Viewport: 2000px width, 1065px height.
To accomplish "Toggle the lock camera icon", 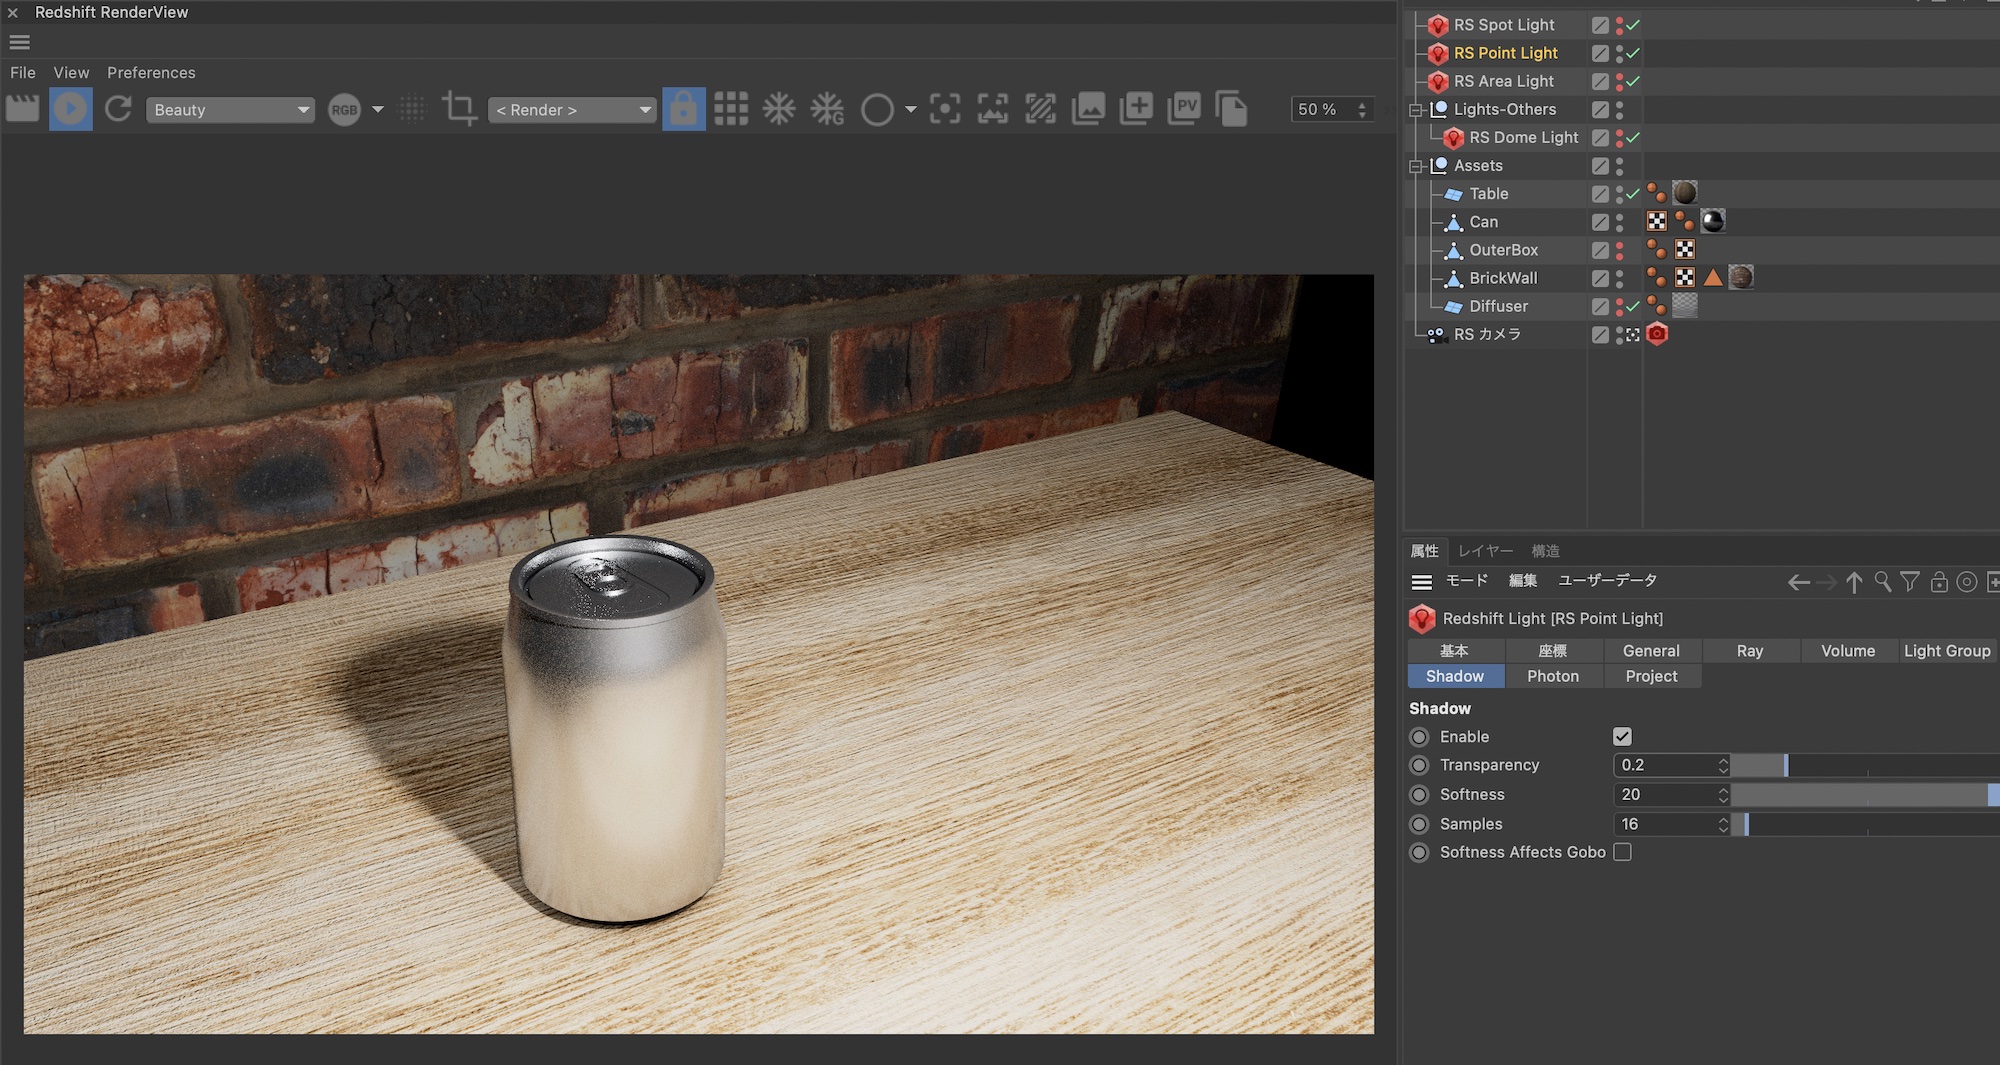I will [x=683, y=109].
